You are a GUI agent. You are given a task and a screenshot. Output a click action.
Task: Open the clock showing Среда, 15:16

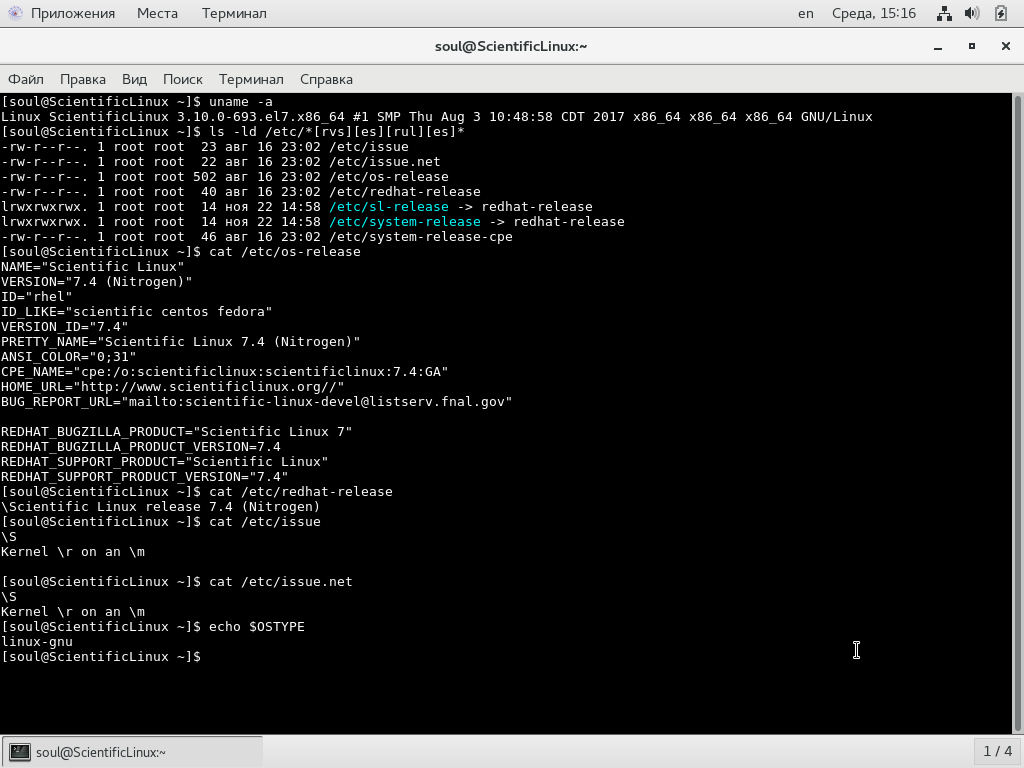(x=874, y=13)
